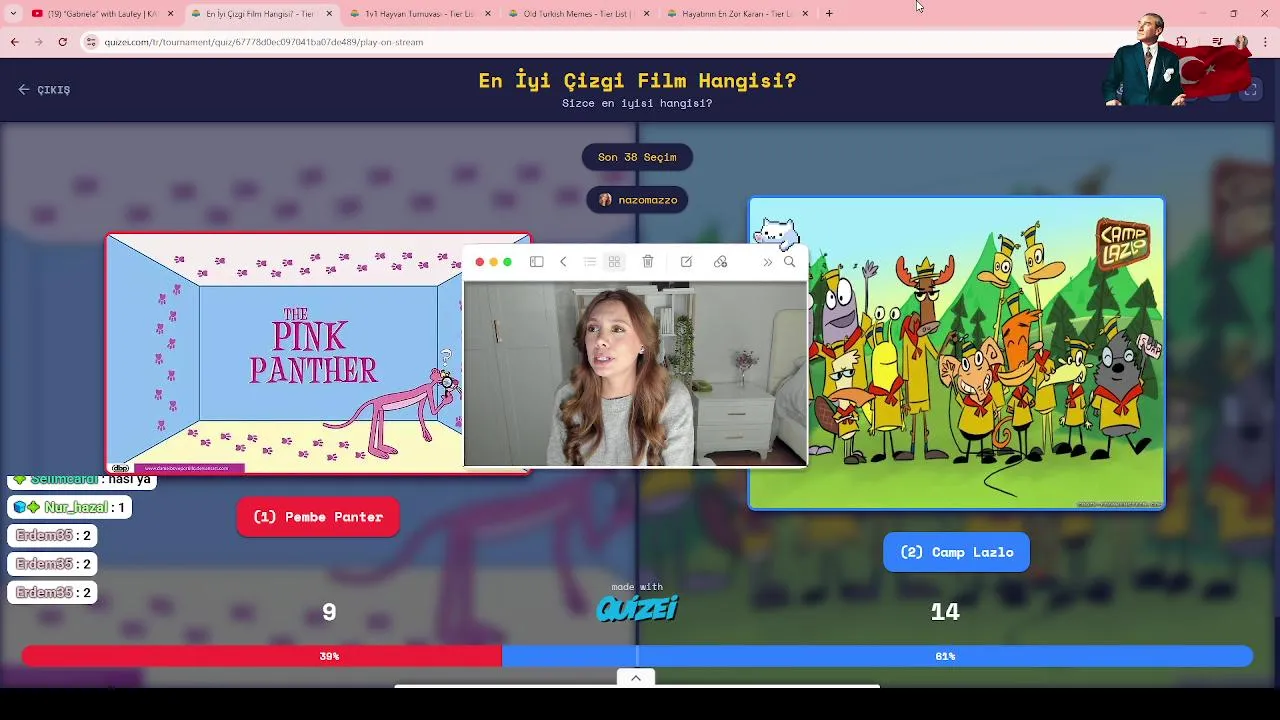Click the Son 38 Seçim badge
The height and width of the screenshot is (720, 1280).
637,157
